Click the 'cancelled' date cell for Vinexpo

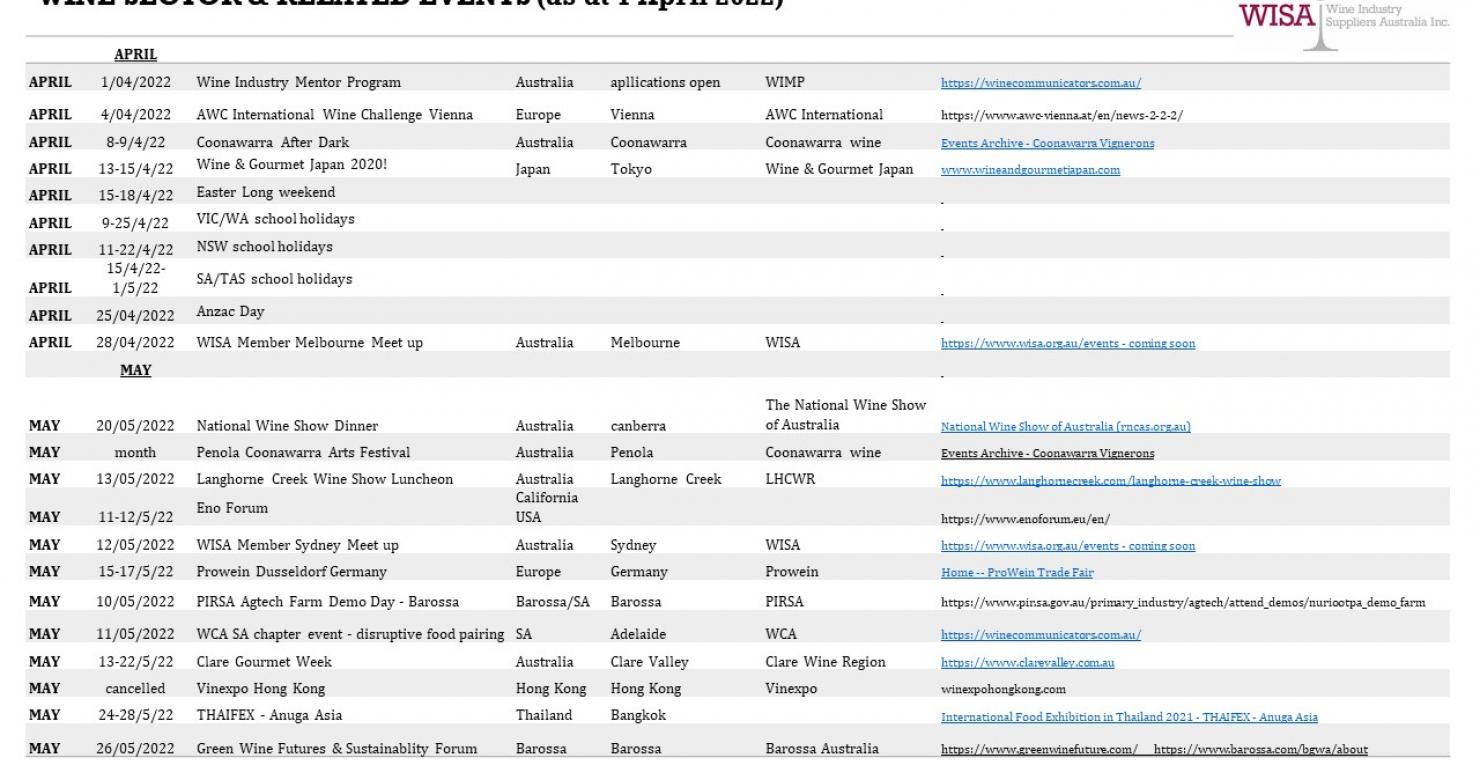pyautogui.click(x=136, y=688)
